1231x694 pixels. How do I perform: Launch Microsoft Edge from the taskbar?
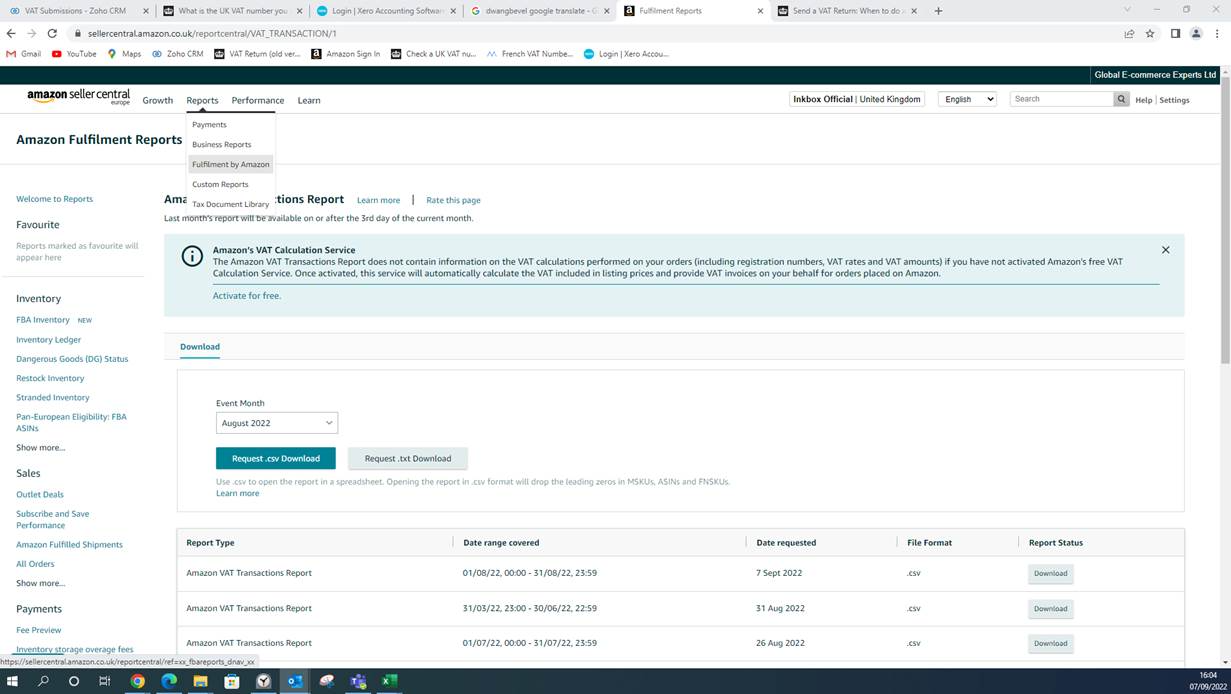169,681
